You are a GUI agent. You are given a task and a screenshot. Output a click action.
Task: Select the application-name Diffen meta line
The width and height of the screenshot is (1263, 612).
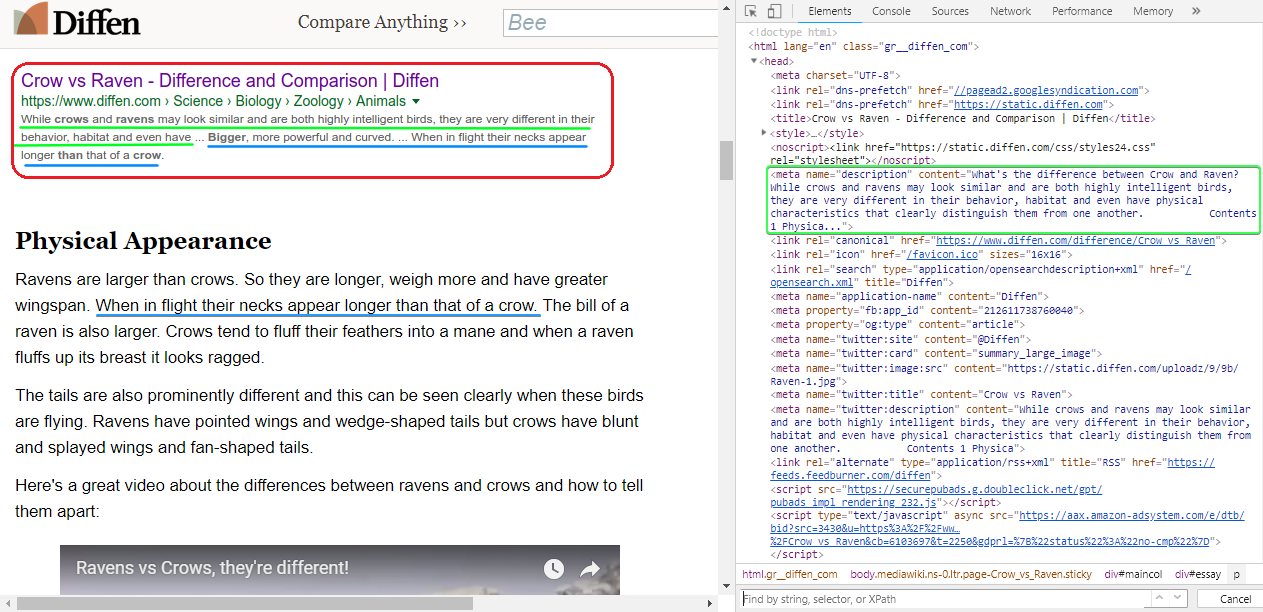tap(908, 297)
